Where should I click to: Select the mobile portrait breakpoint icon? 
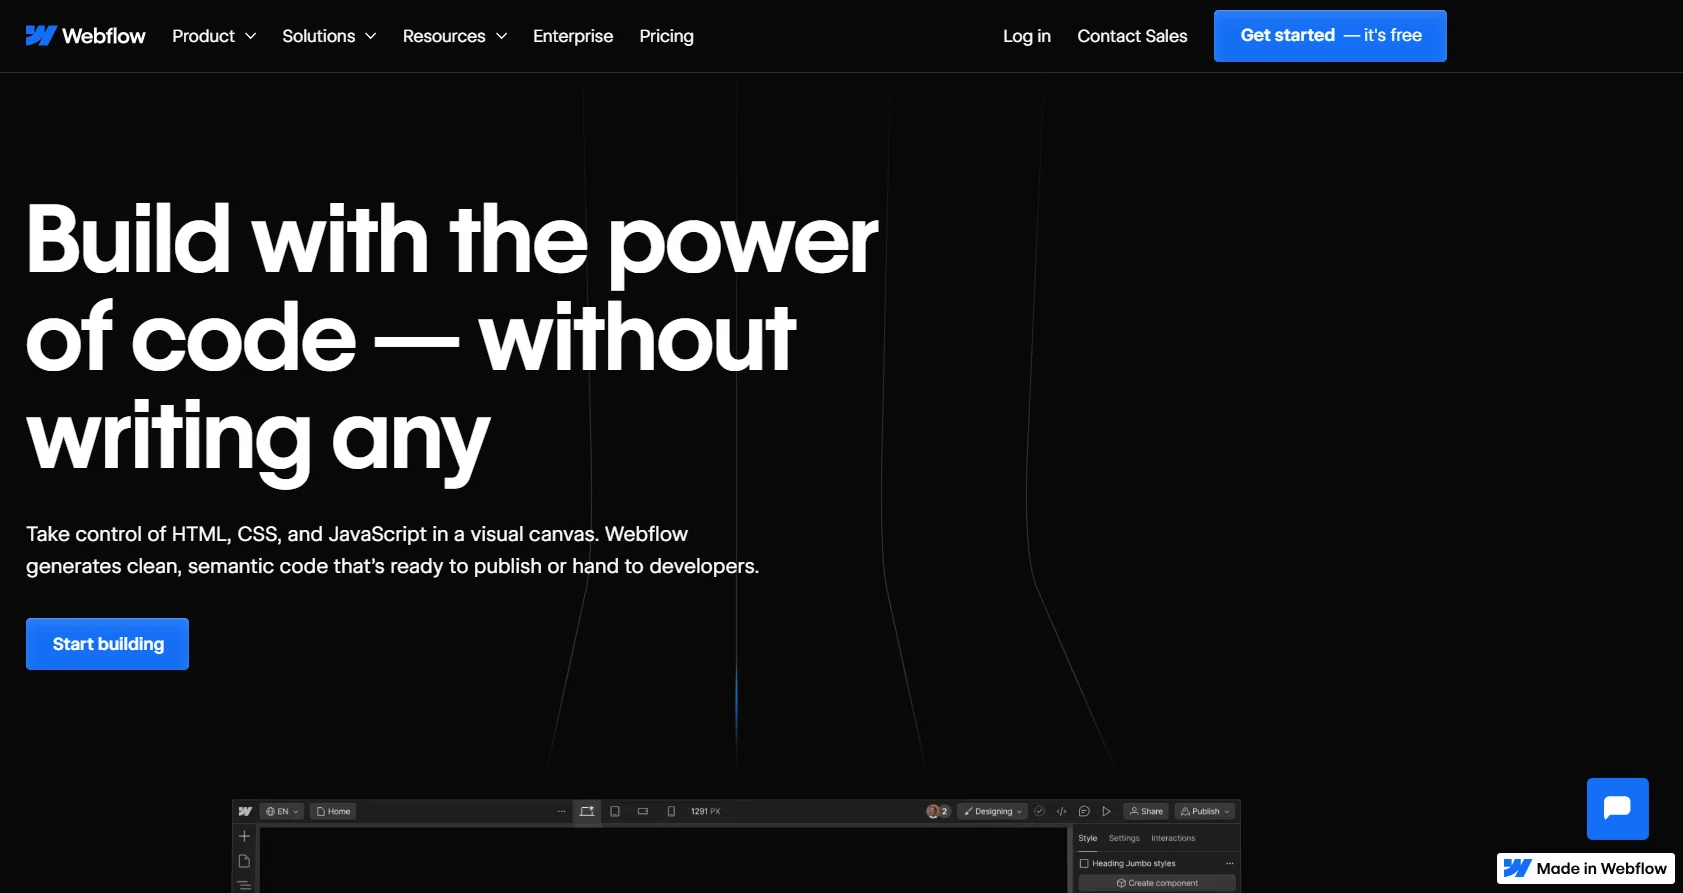pyautogui.click(x=671, y=811)
